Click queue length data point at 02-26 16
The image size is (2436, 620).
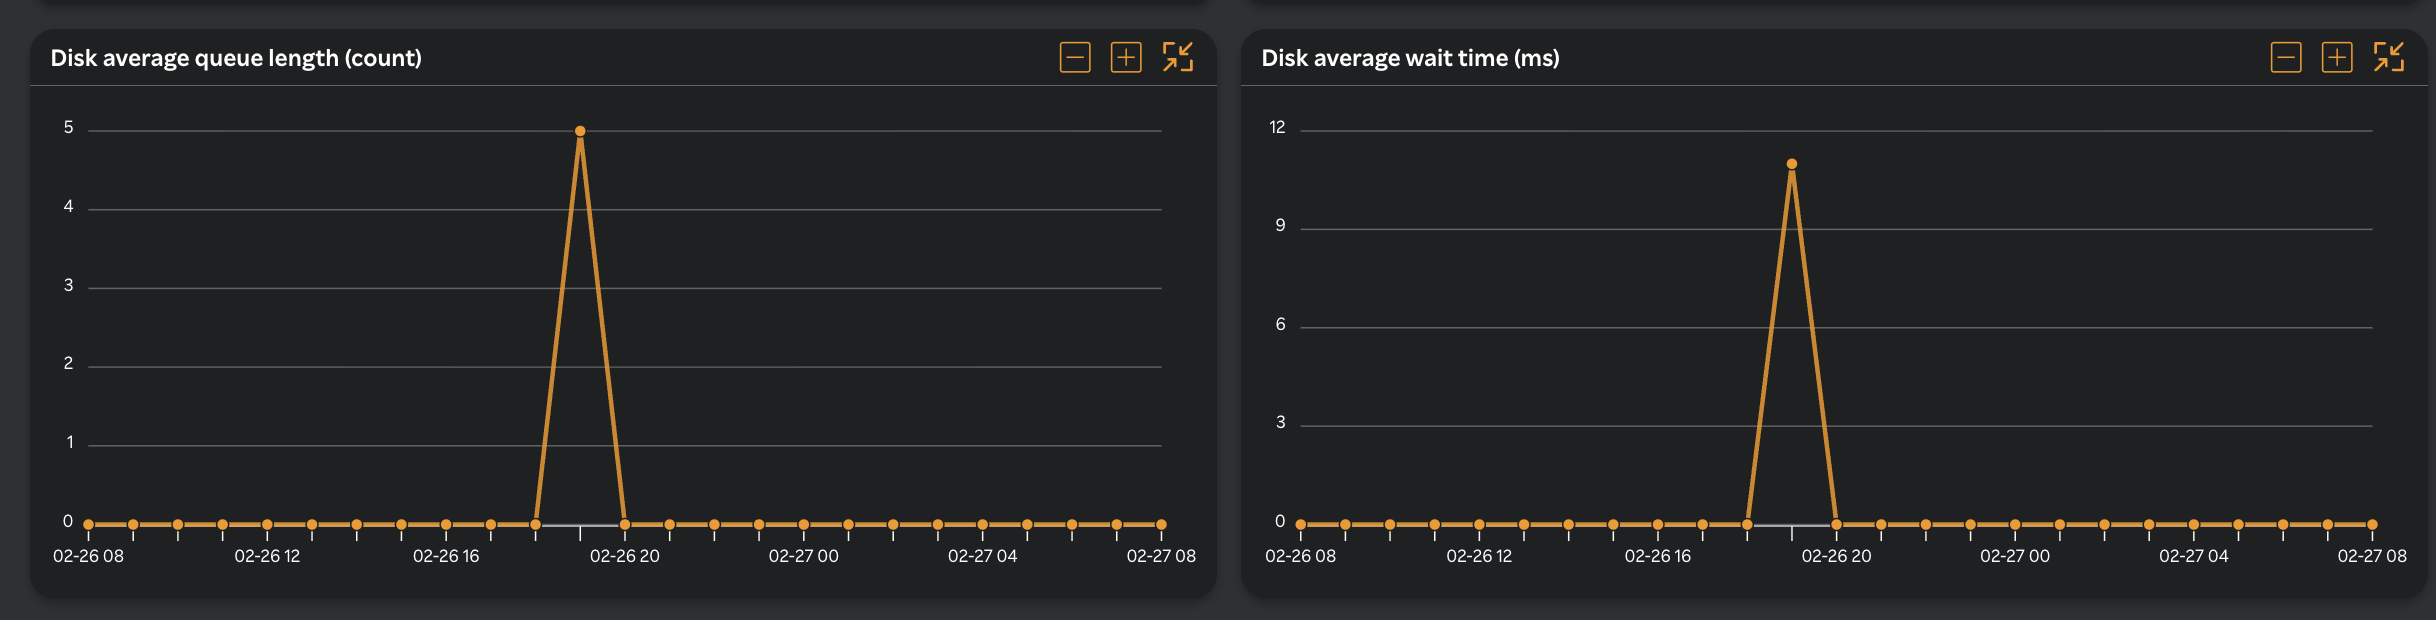click(446, 524)
